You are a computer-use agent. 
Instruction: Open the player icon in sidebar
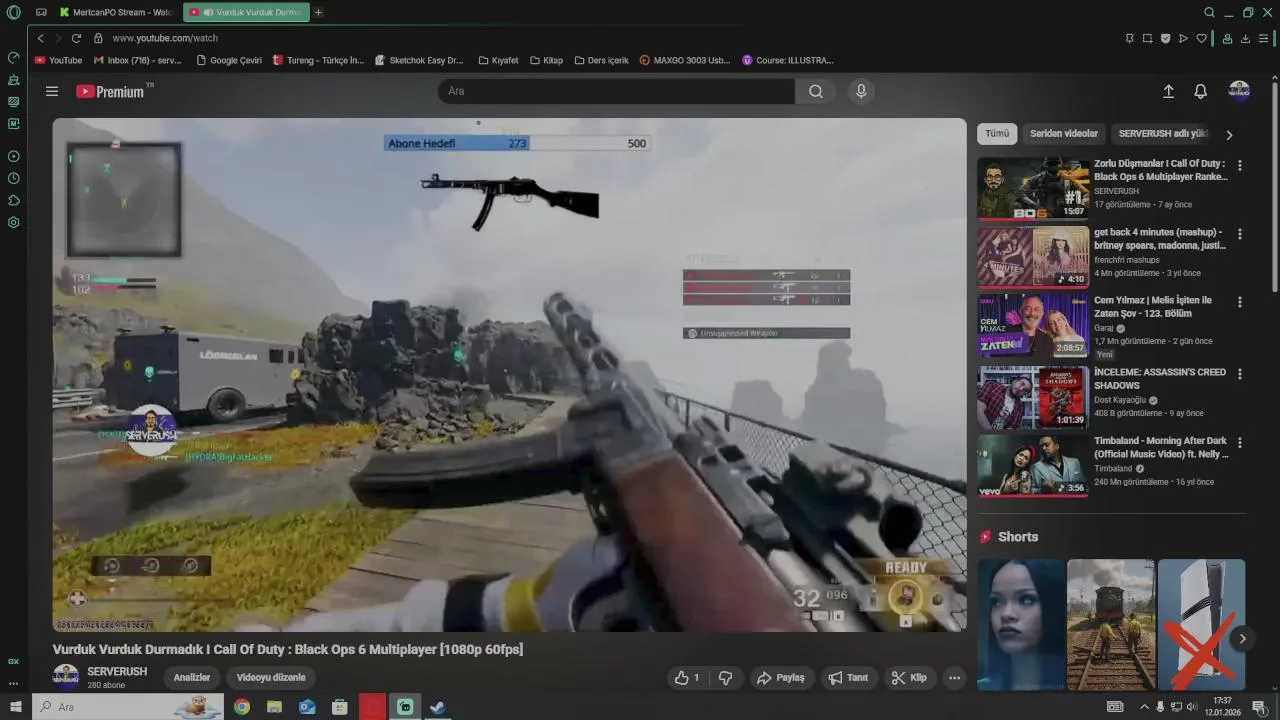click(x=13, y=156)
